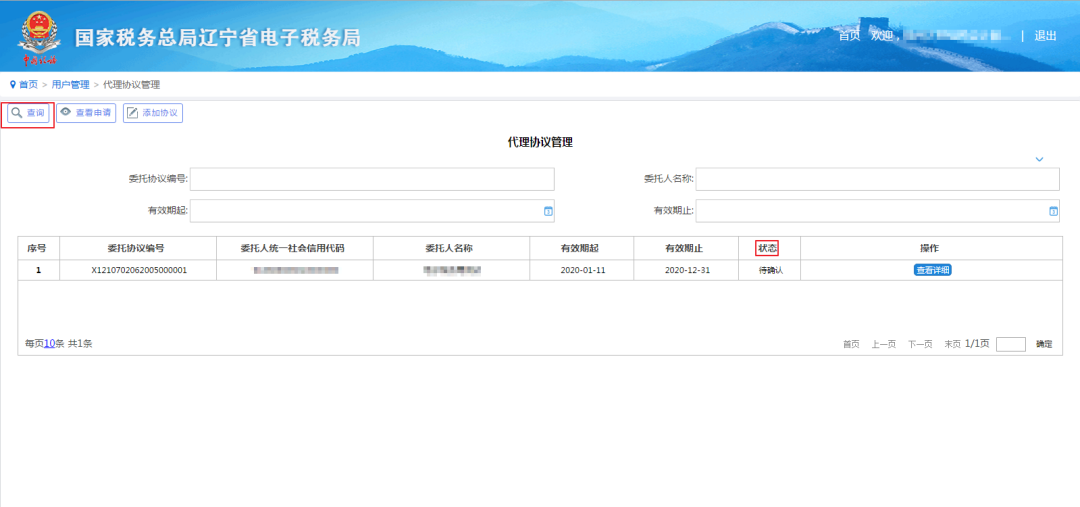Collapse the search panel with the chevron
Screen dimensions: 1080x507
[1039, 159]
